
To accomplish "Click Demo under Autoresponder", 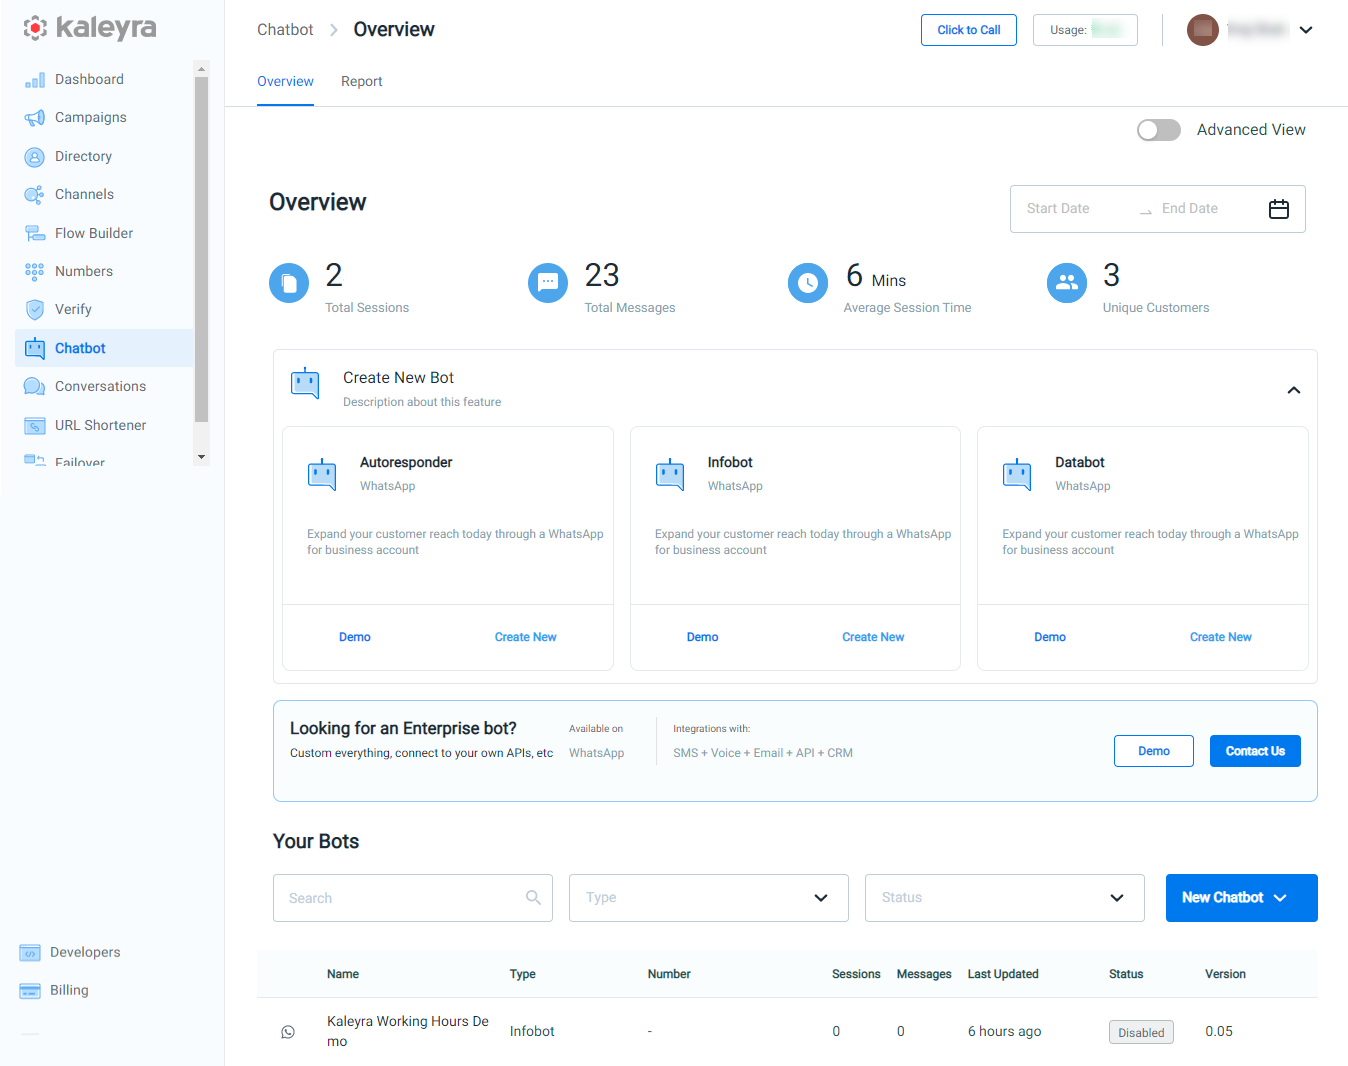I will pos(355,637).
